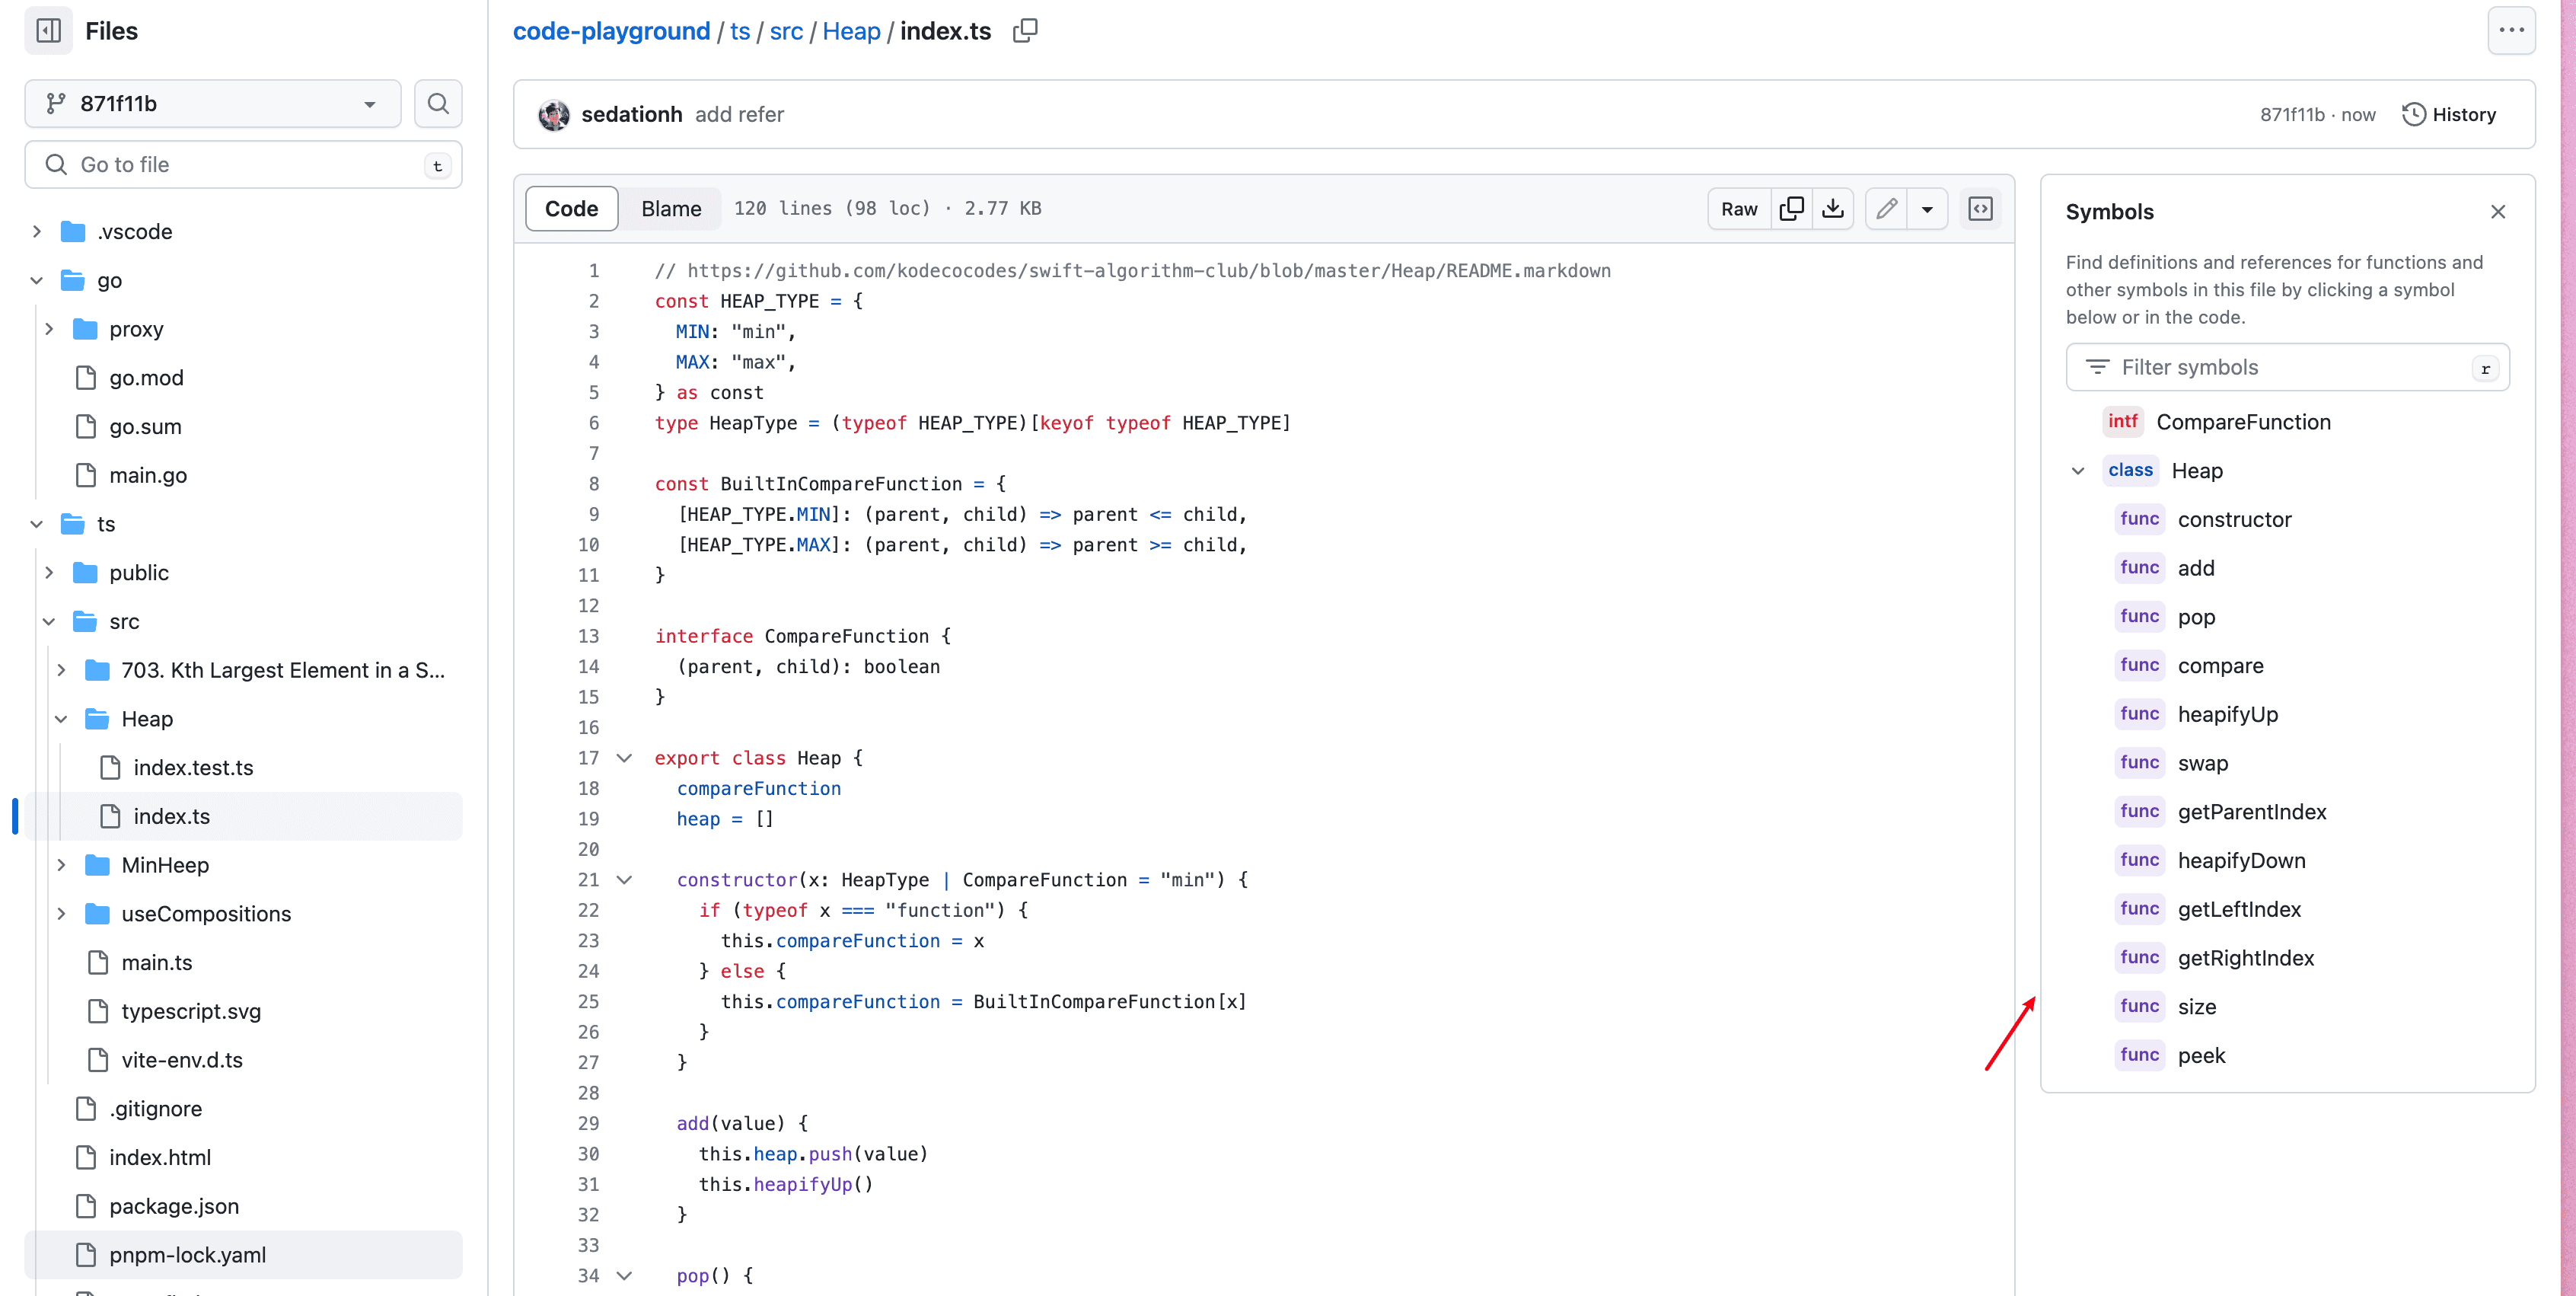Click the pencil edit file icon
This screenshot has width=2576, height=1296.
point(1886,208)
